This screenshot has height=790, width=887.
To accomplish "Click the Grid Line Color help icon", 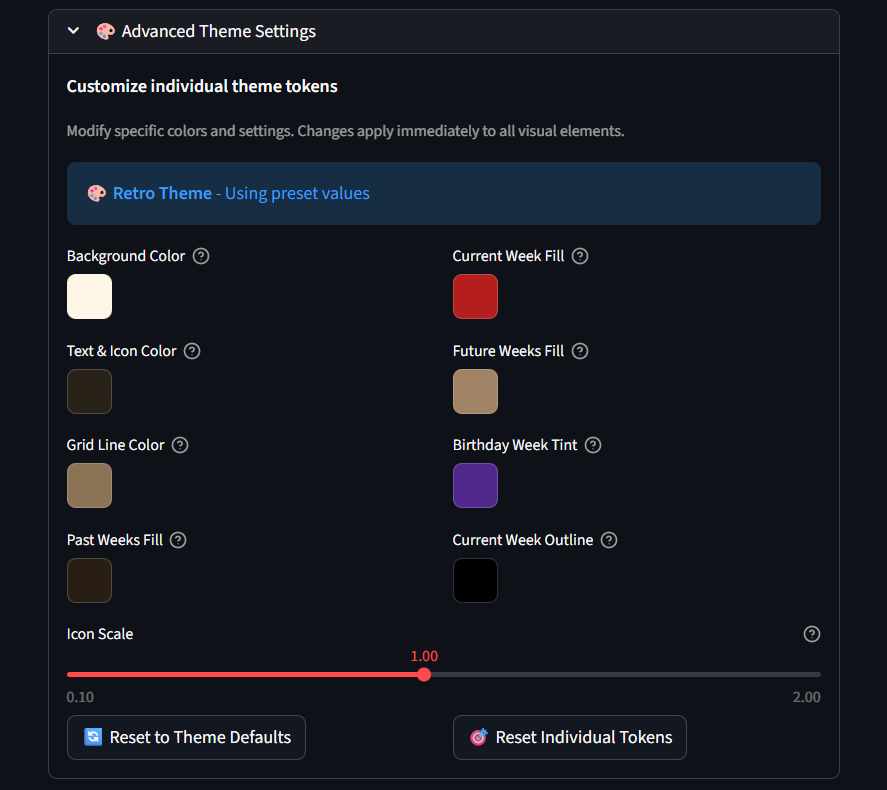I will pyautogui.click(x=180, y=445).
